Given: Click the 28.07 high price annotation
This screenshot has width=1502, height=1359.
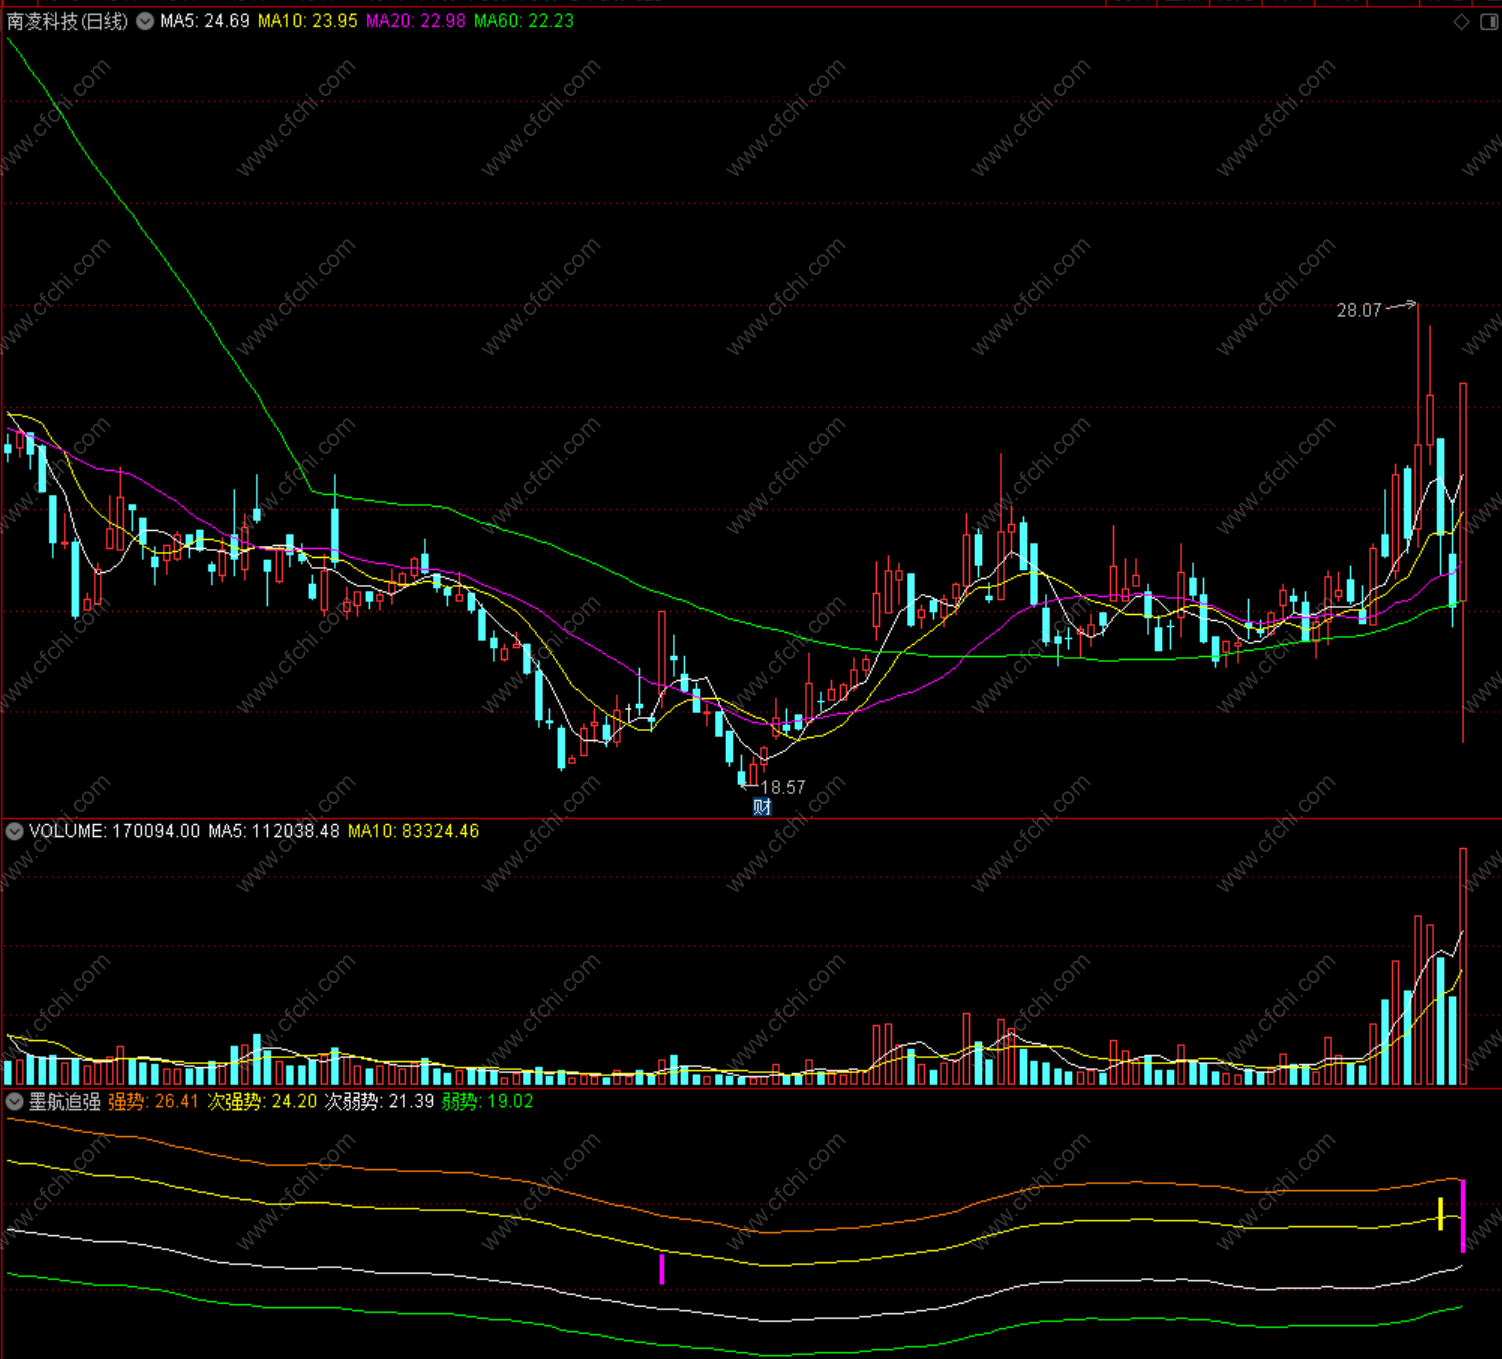Looking at the screenshot, I should (1358, 311).
